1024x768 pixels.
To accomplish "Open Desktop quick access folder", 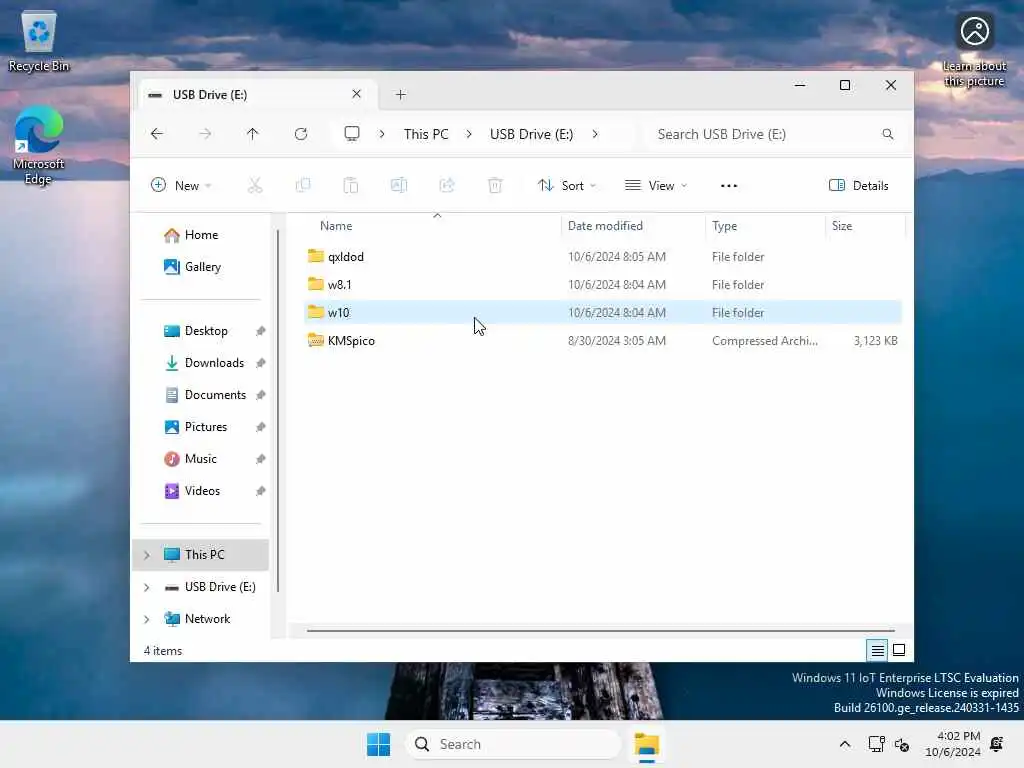I will [201, 331].
